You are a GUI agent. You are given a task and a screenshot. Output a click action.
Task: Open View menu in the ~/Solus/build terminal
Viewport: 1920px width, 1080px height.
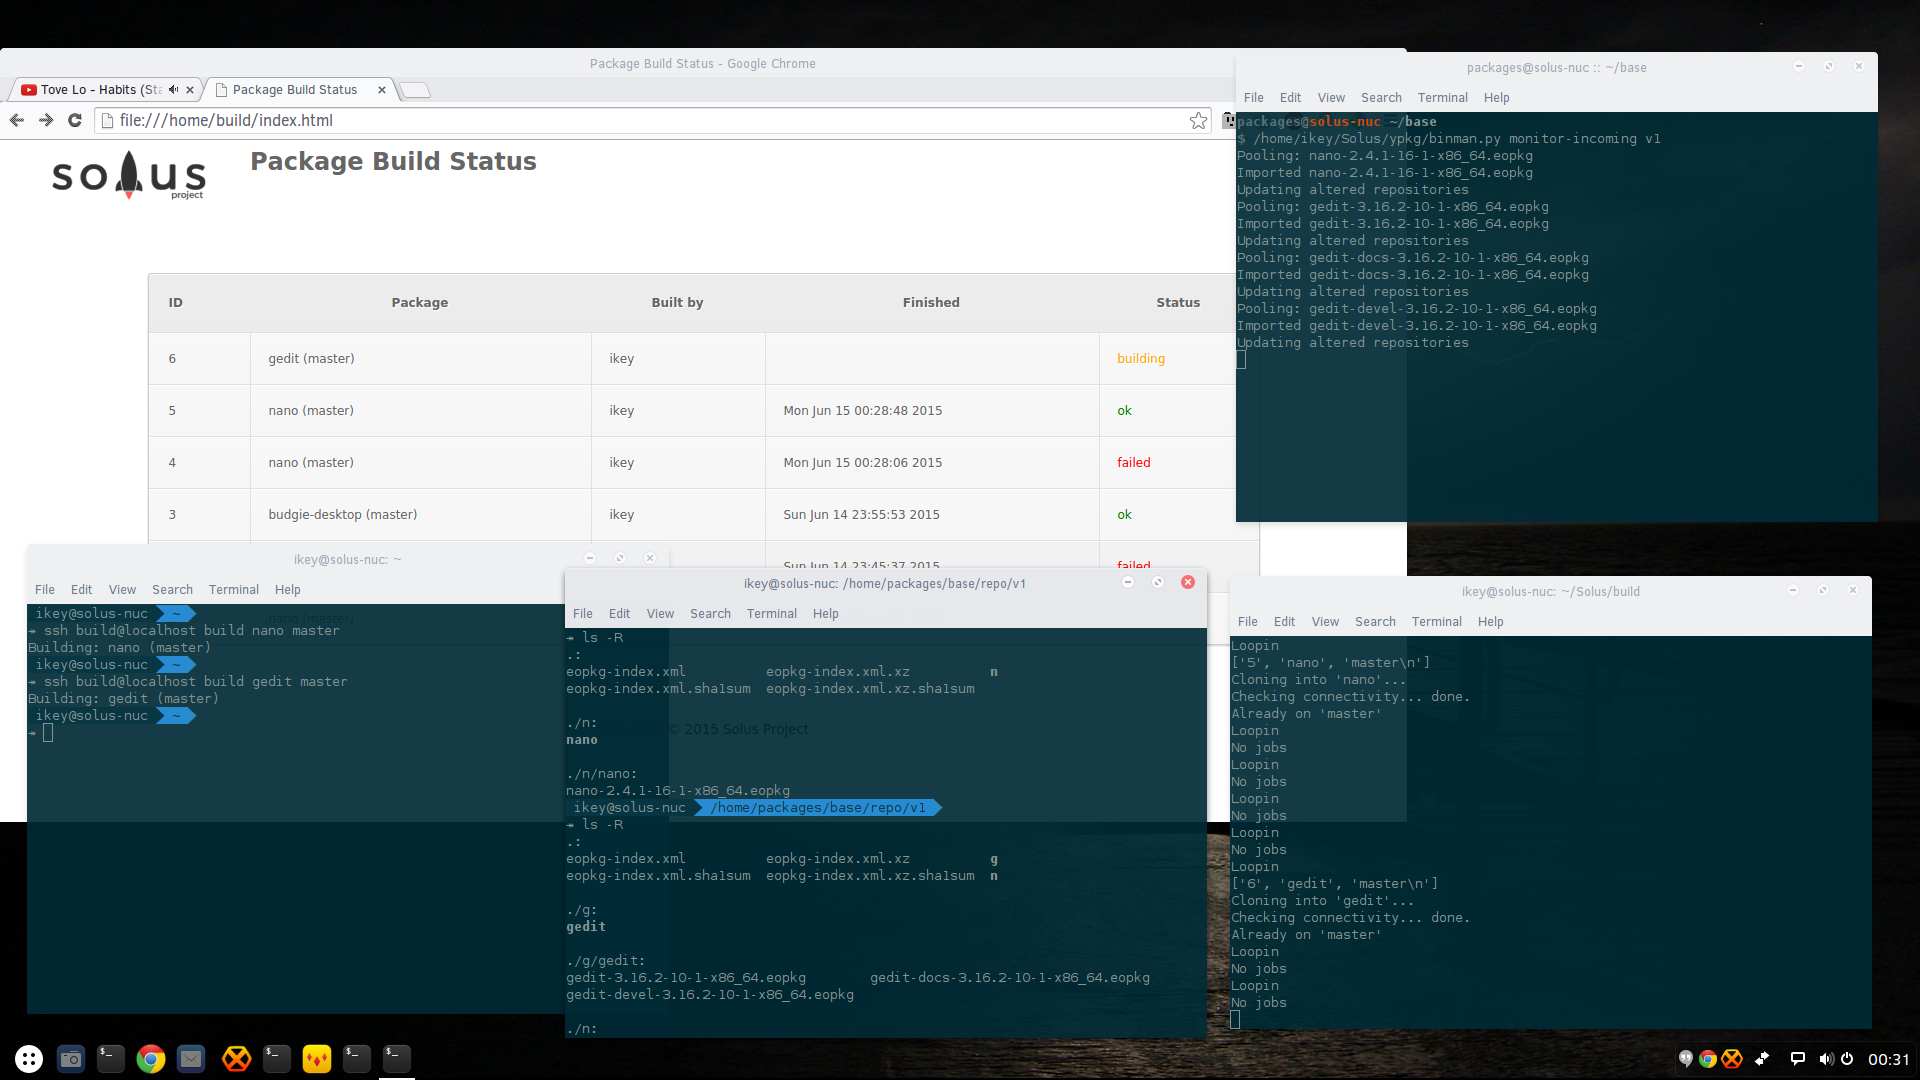1326,622
